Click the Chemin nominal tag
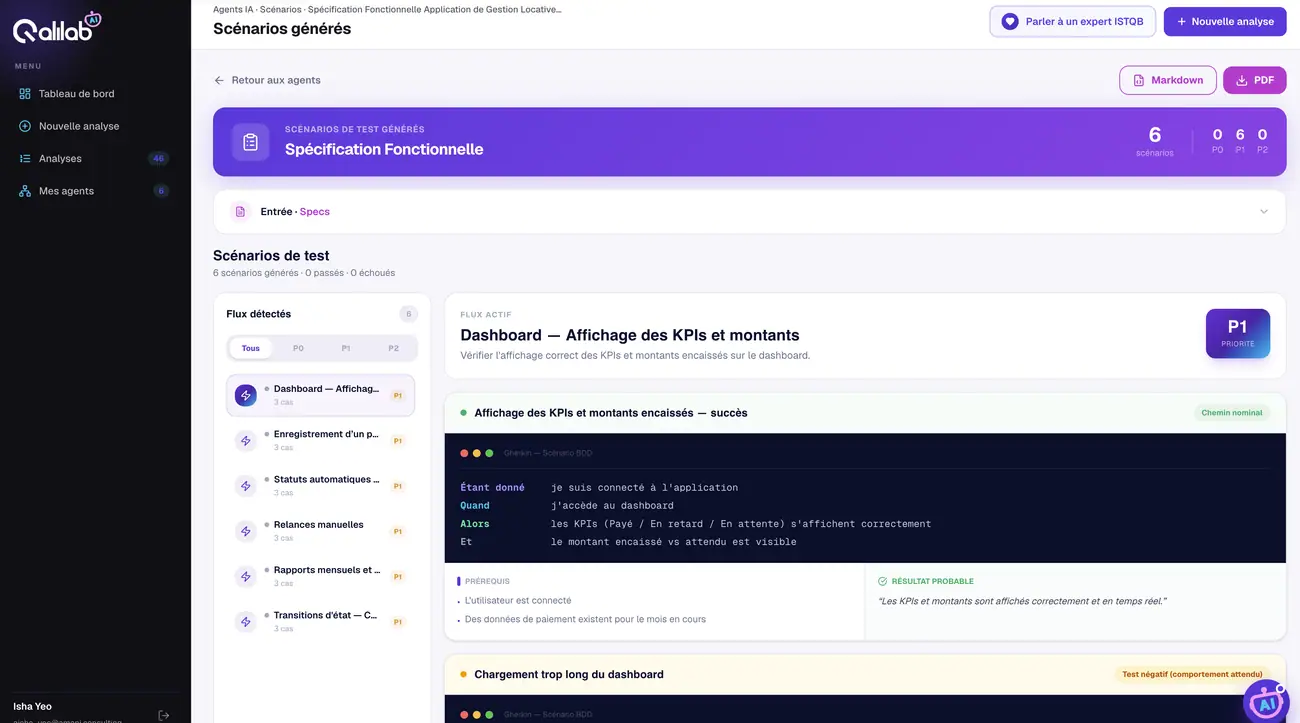The width and height of the screenshot is (1300, 723). click(x=1231, y=413)
